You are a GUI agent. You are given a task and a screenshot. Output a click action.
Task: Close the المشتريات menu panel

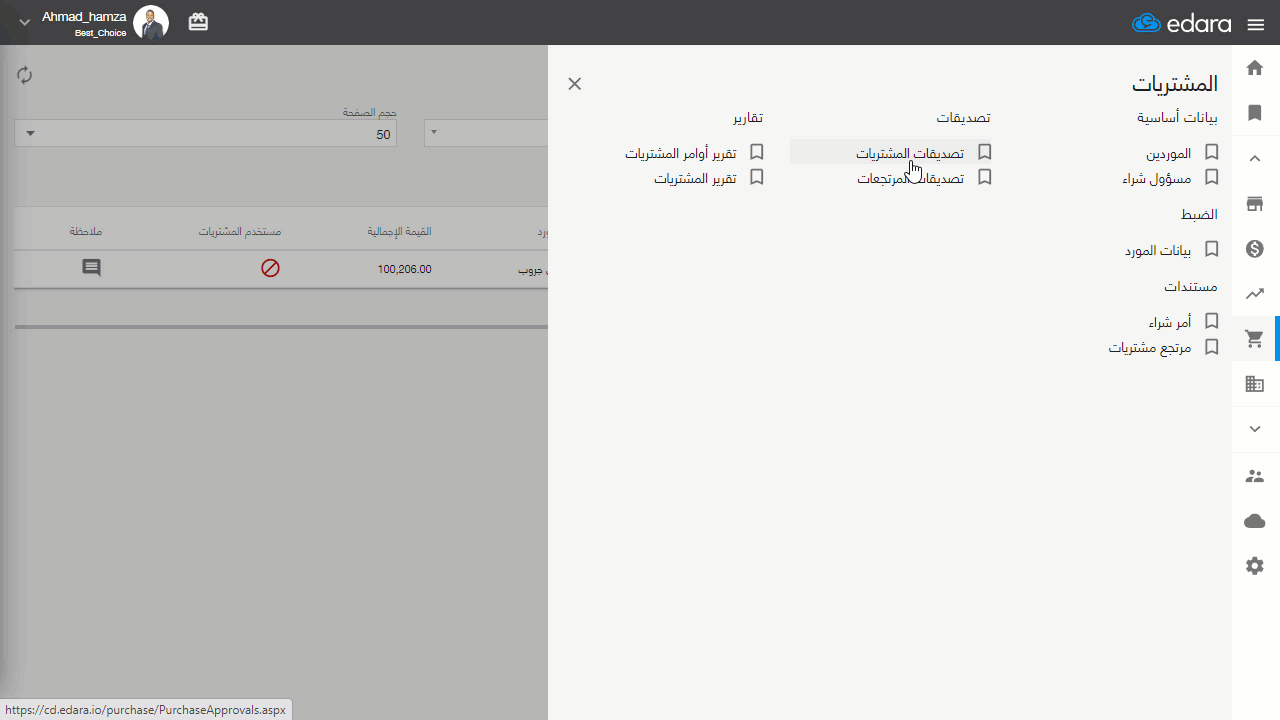point(575,84)
